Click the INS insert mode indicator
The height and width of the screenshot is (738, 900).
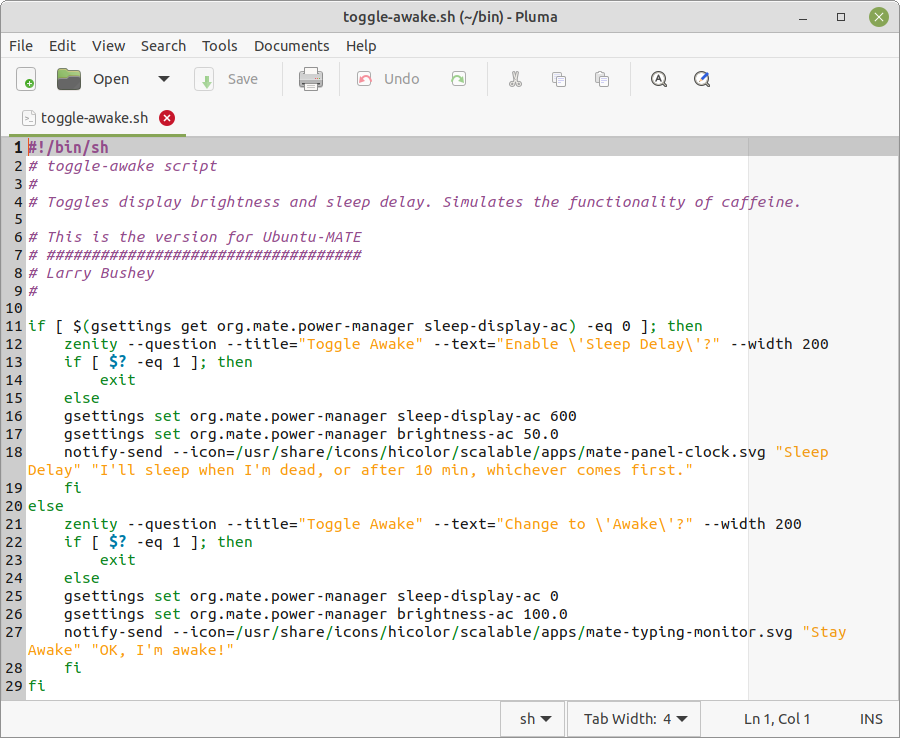pos(871,719)
